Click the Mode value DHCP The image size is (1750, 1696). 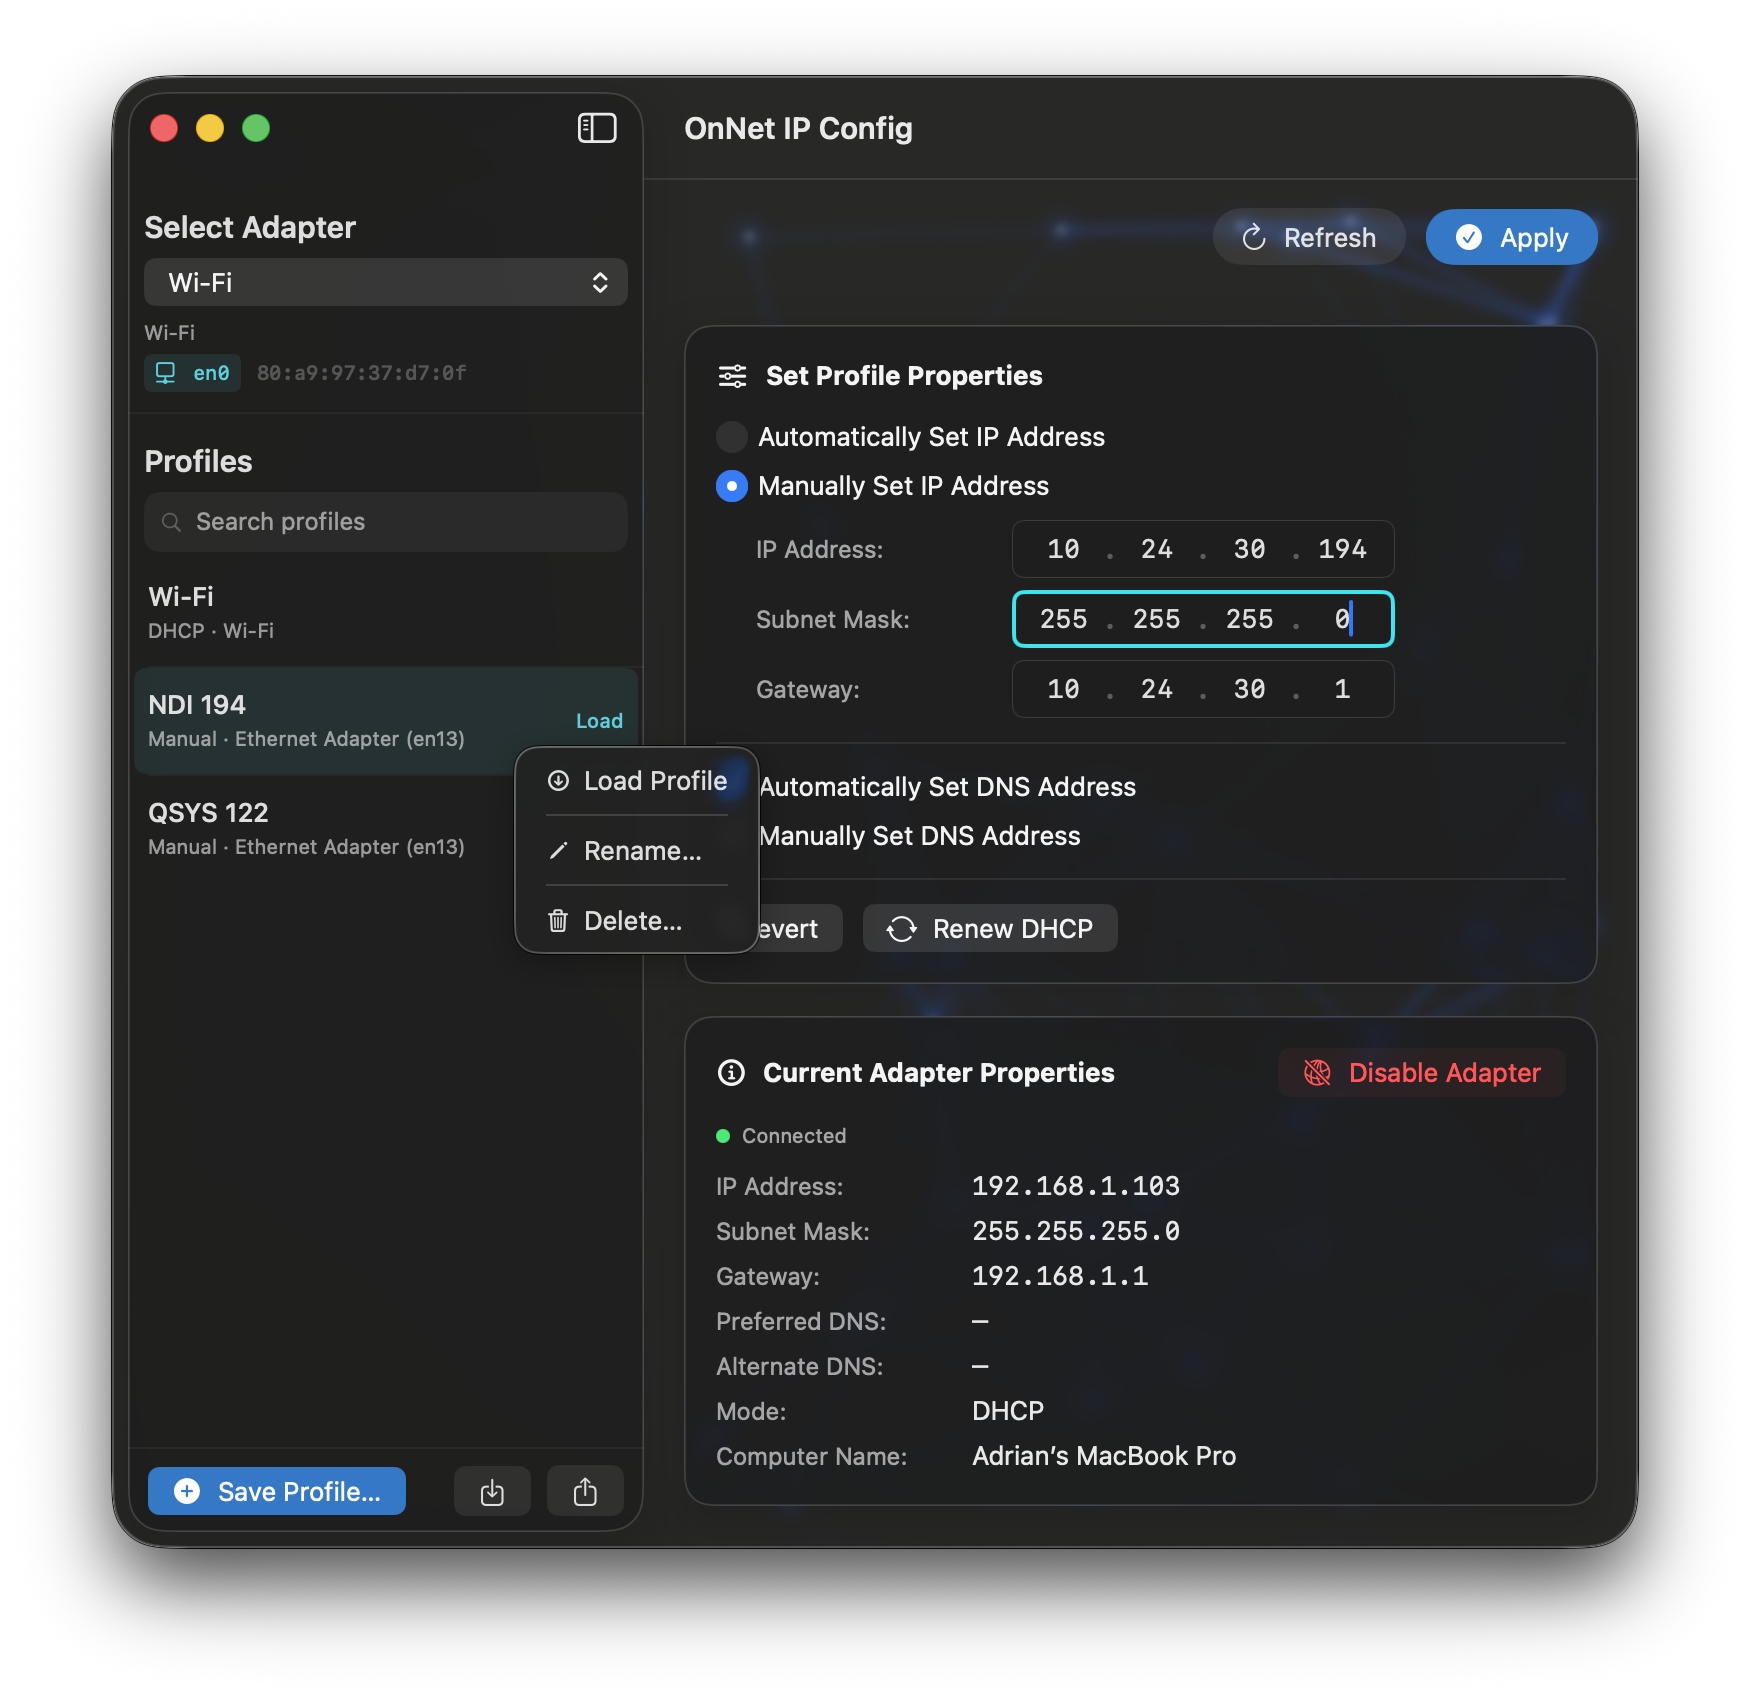point(1008,1411)
